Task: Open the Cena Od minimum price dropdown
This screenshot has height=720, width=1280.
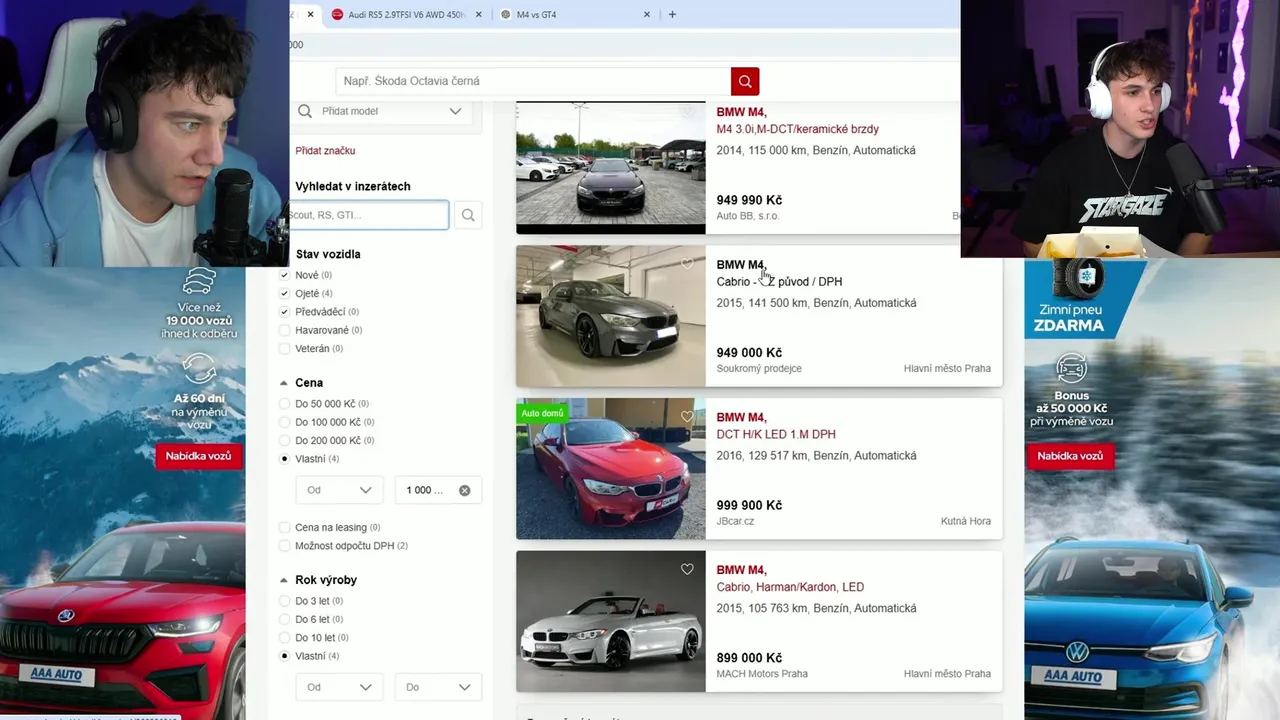Action: pyautogui.click(x=338, y=490)
